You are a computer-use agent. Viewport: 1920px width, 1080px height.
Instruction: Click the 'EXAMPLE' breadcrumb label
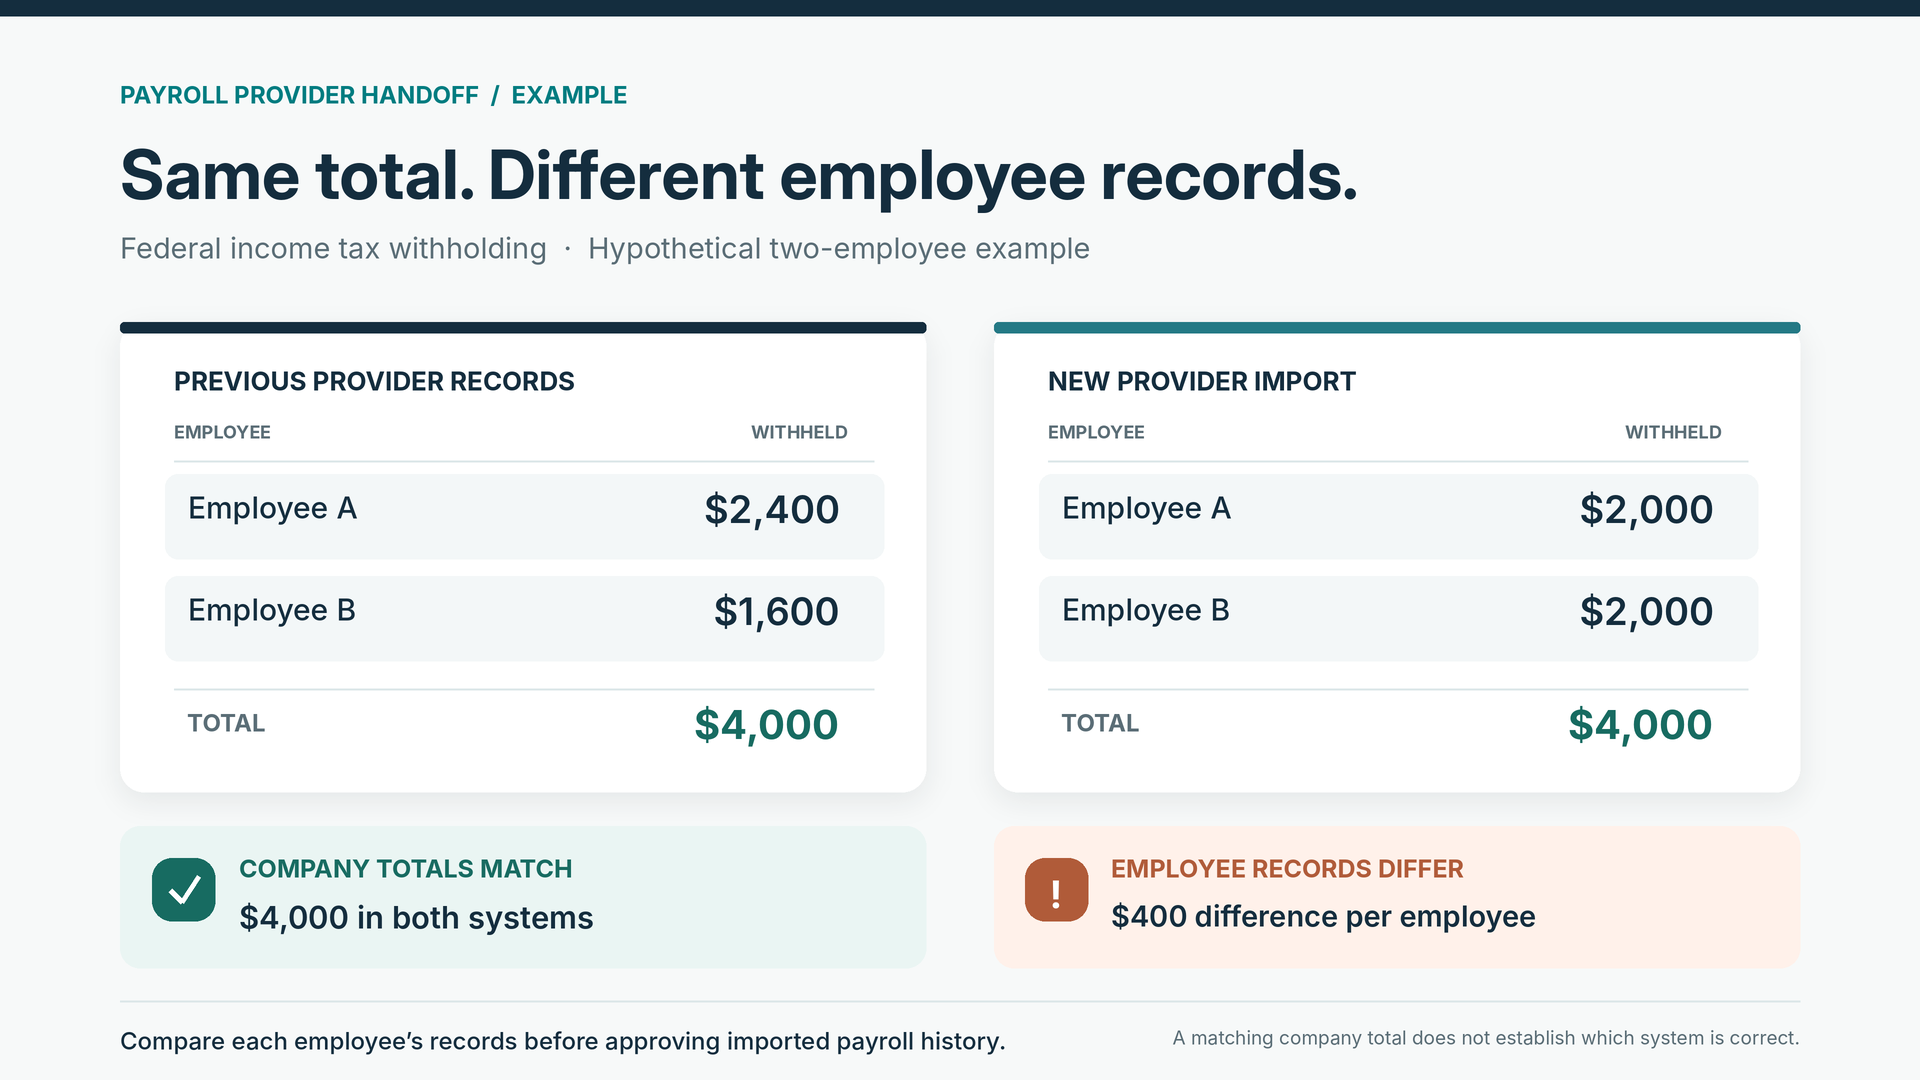pos(569,95)
